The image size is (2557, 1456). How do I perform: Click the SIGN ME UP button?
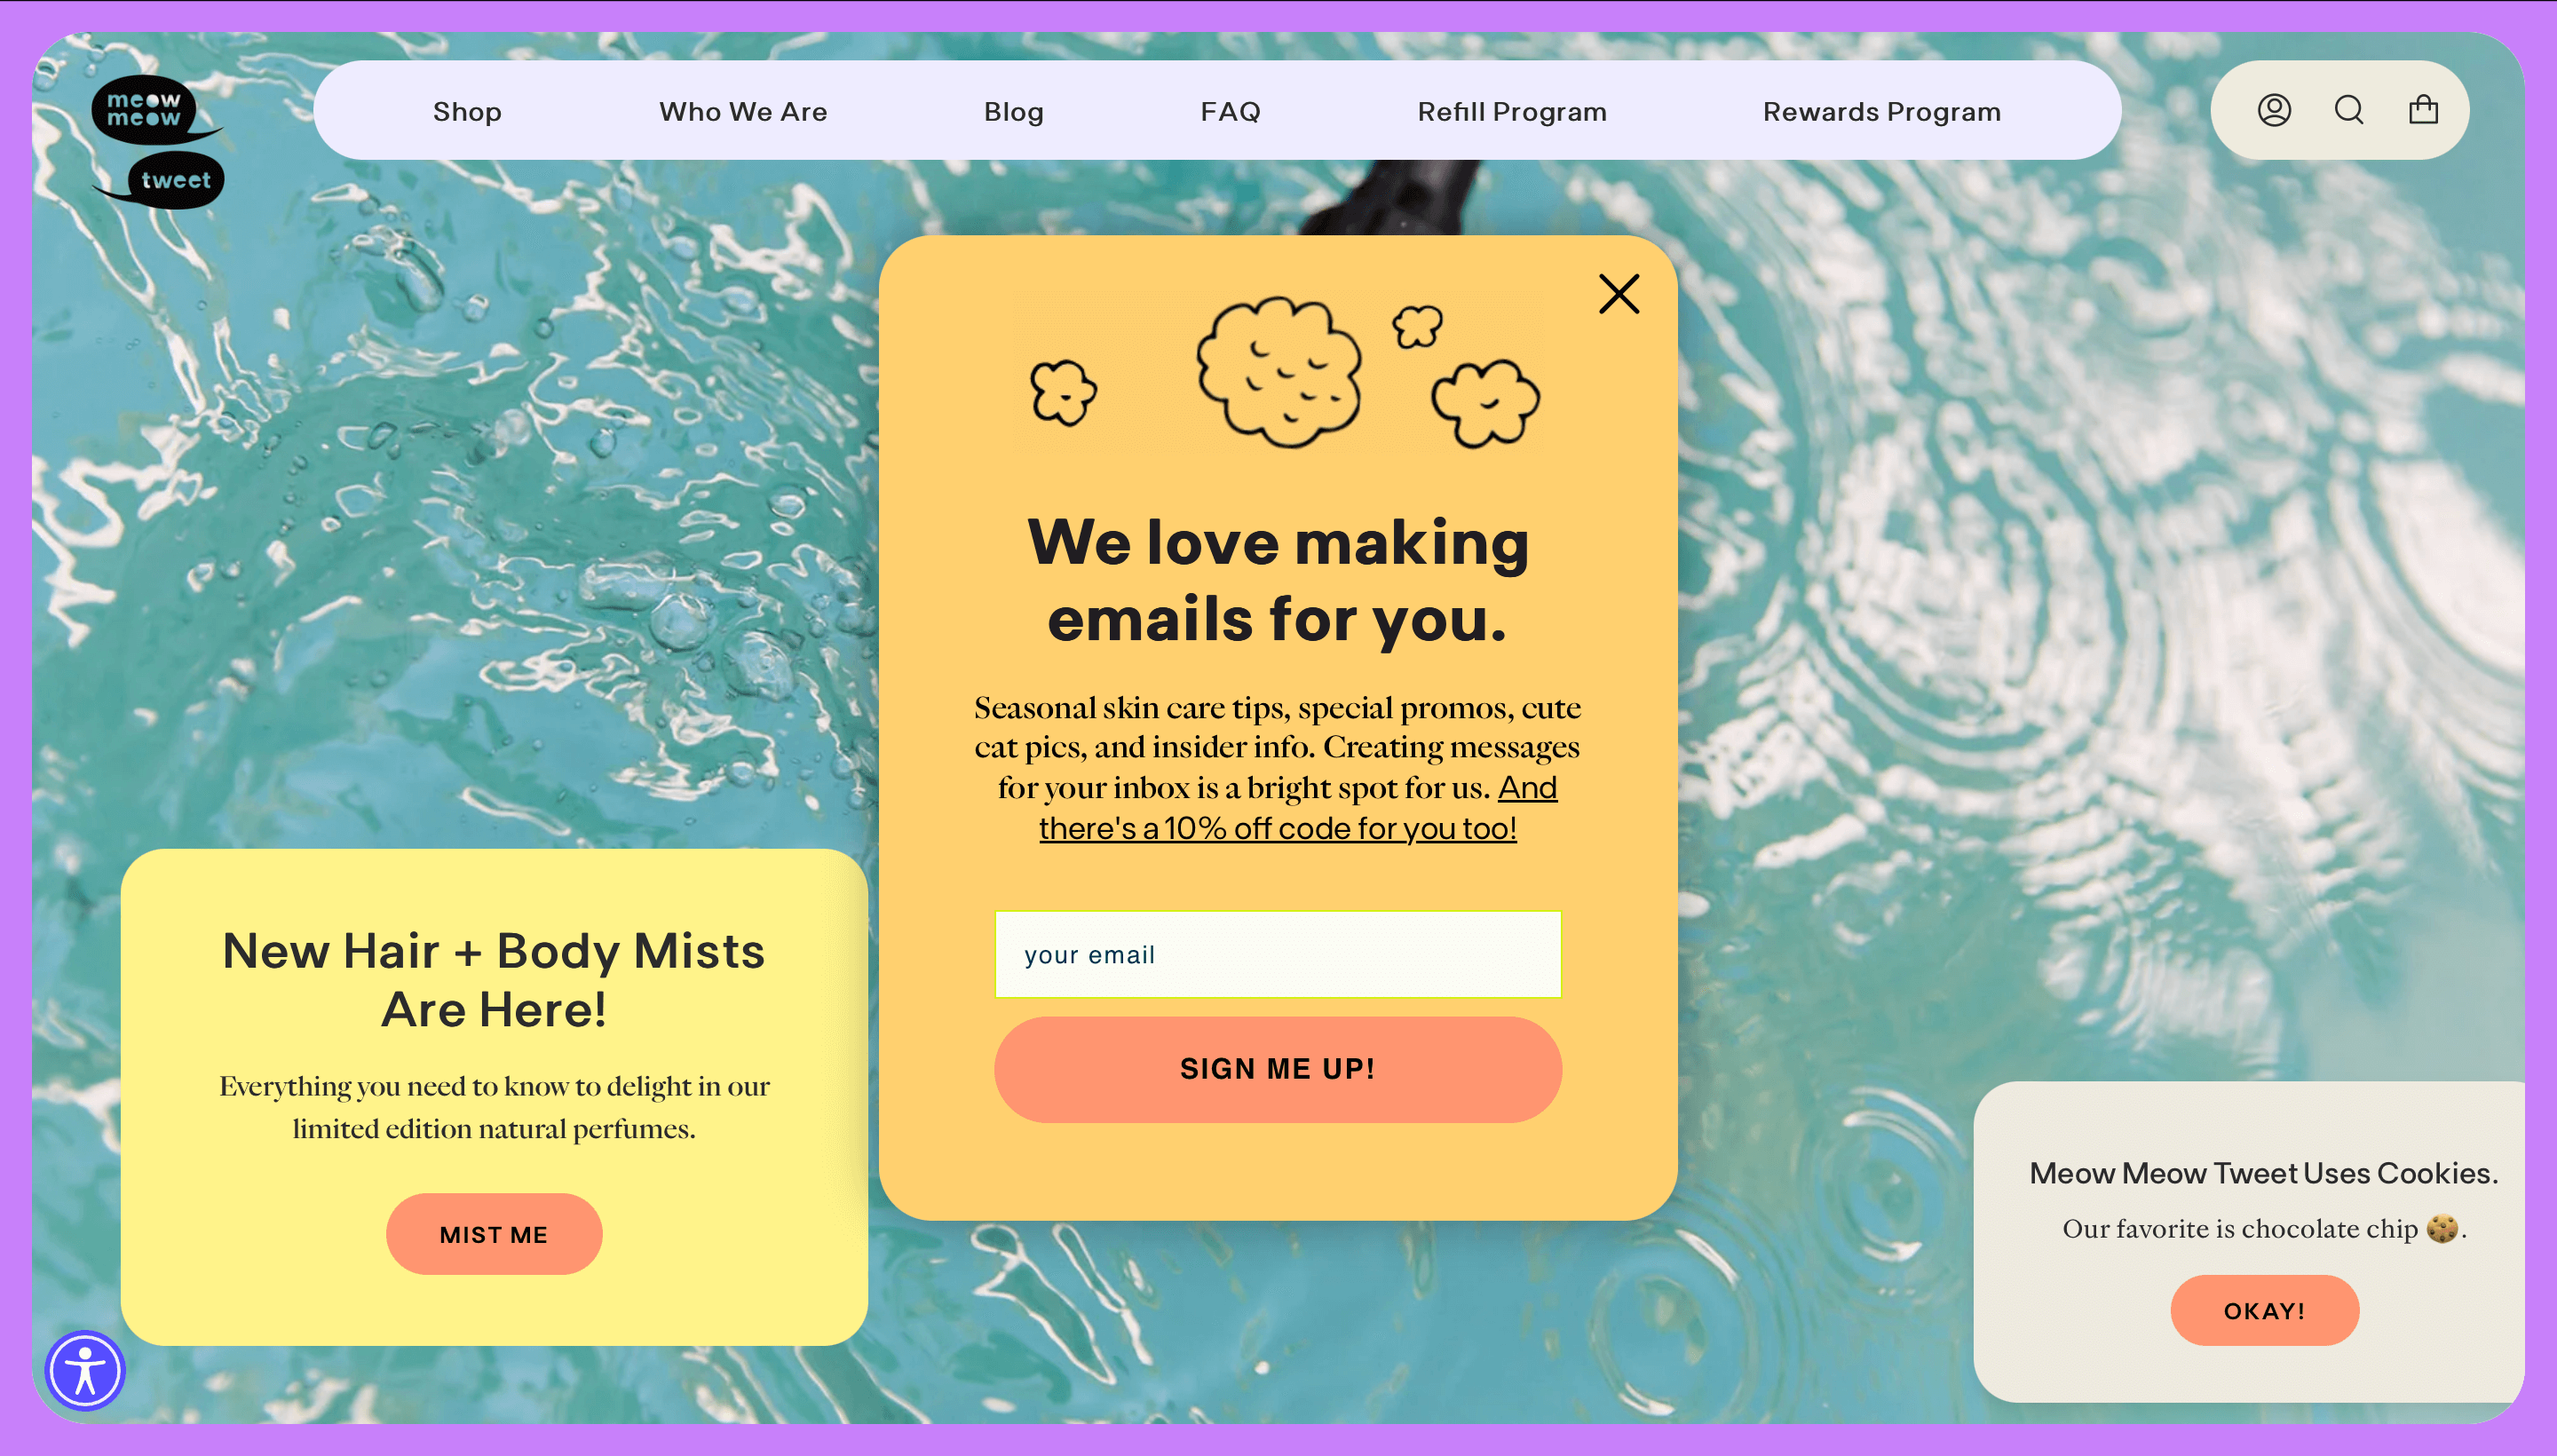[1277, 1070]
